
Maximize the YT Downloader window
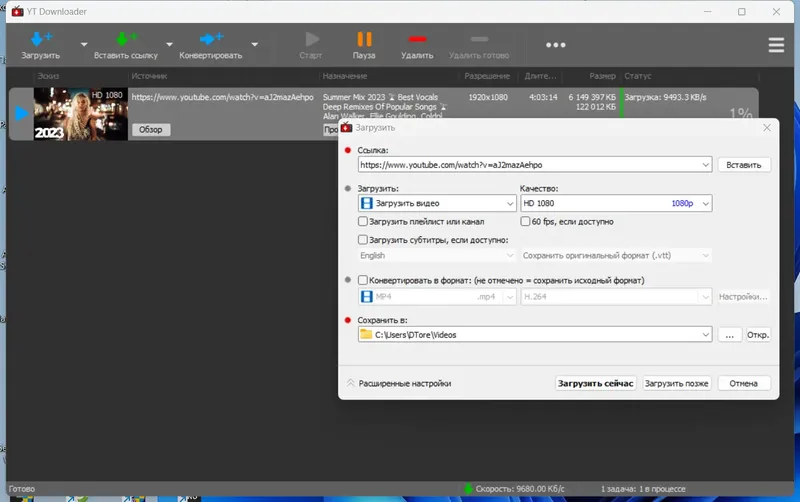tap(741, 11)
